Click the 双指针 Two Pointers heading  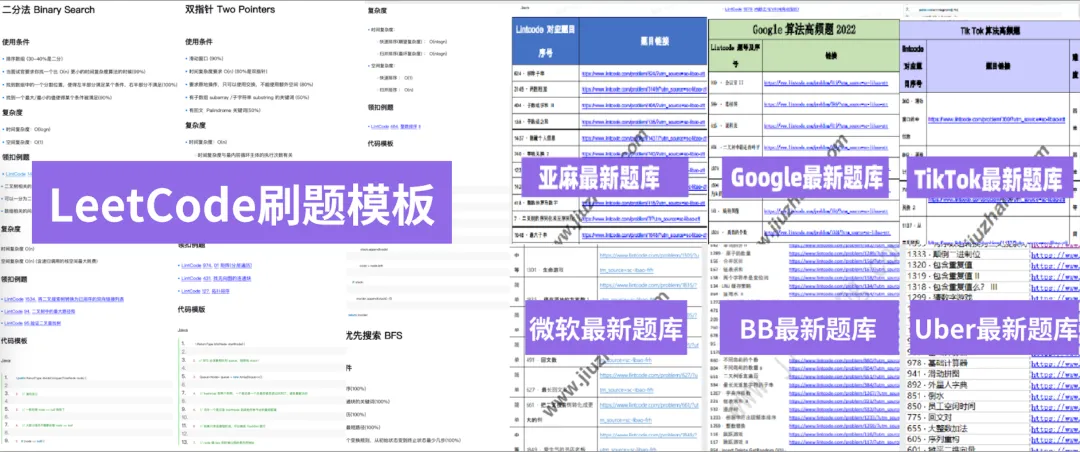click(x=230, y=10)
